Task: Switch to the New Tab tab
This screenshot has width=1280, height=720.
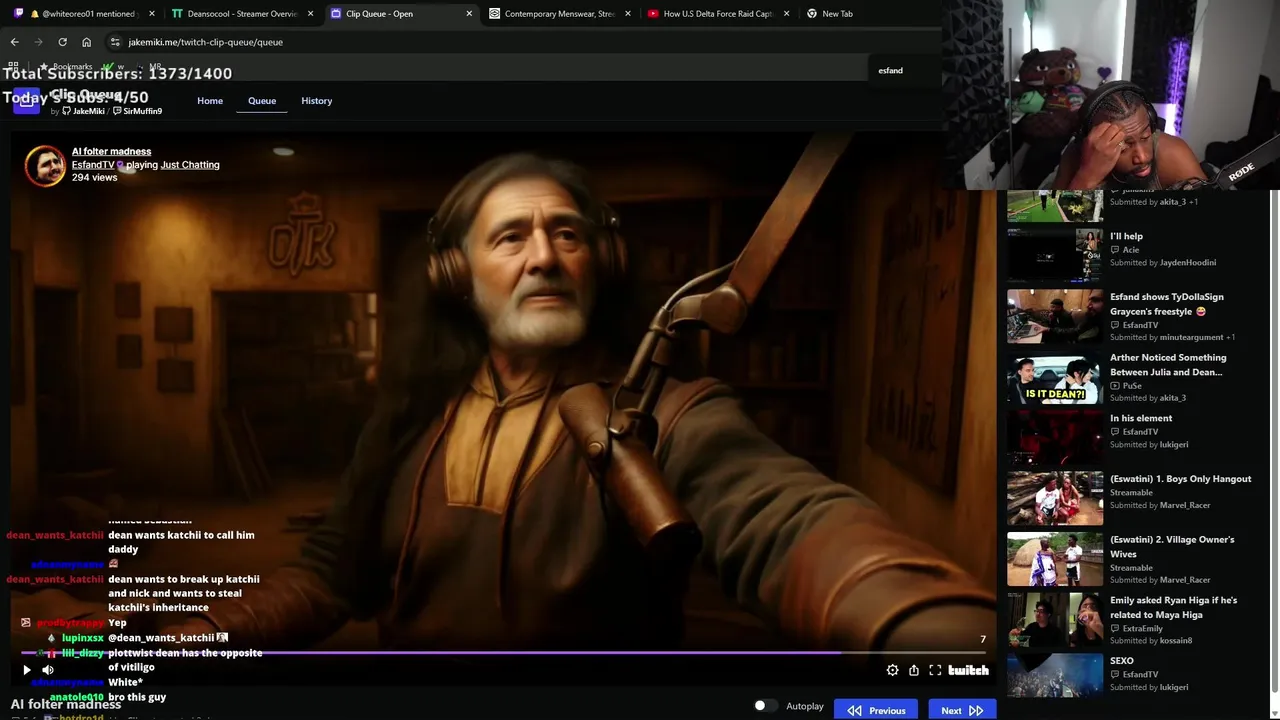Action: (x=838, y=14)
